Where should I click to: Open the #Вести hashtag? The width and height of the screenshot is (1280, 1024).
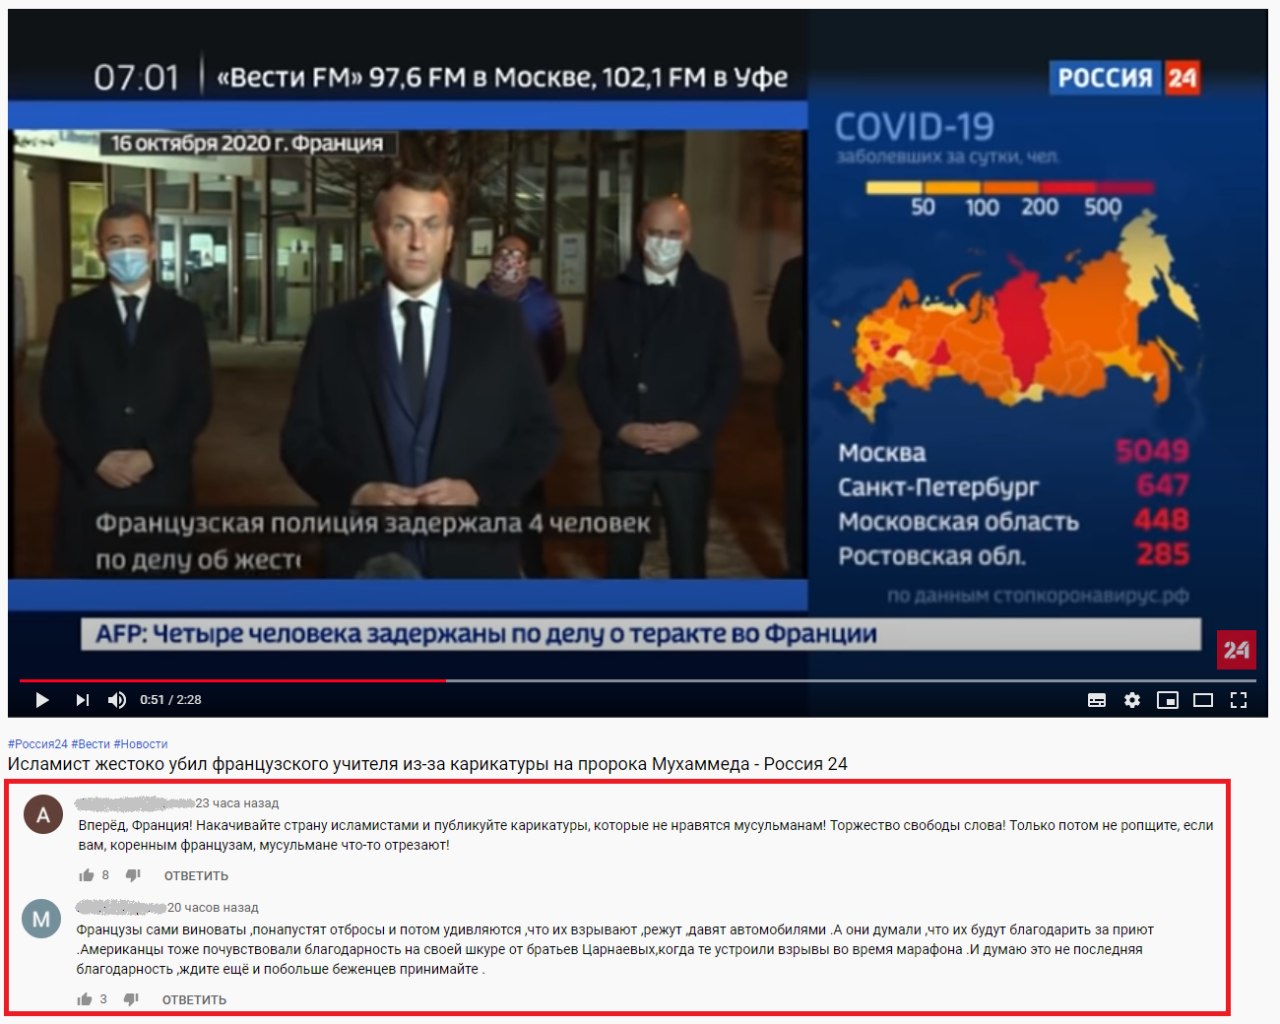(91, 744)
